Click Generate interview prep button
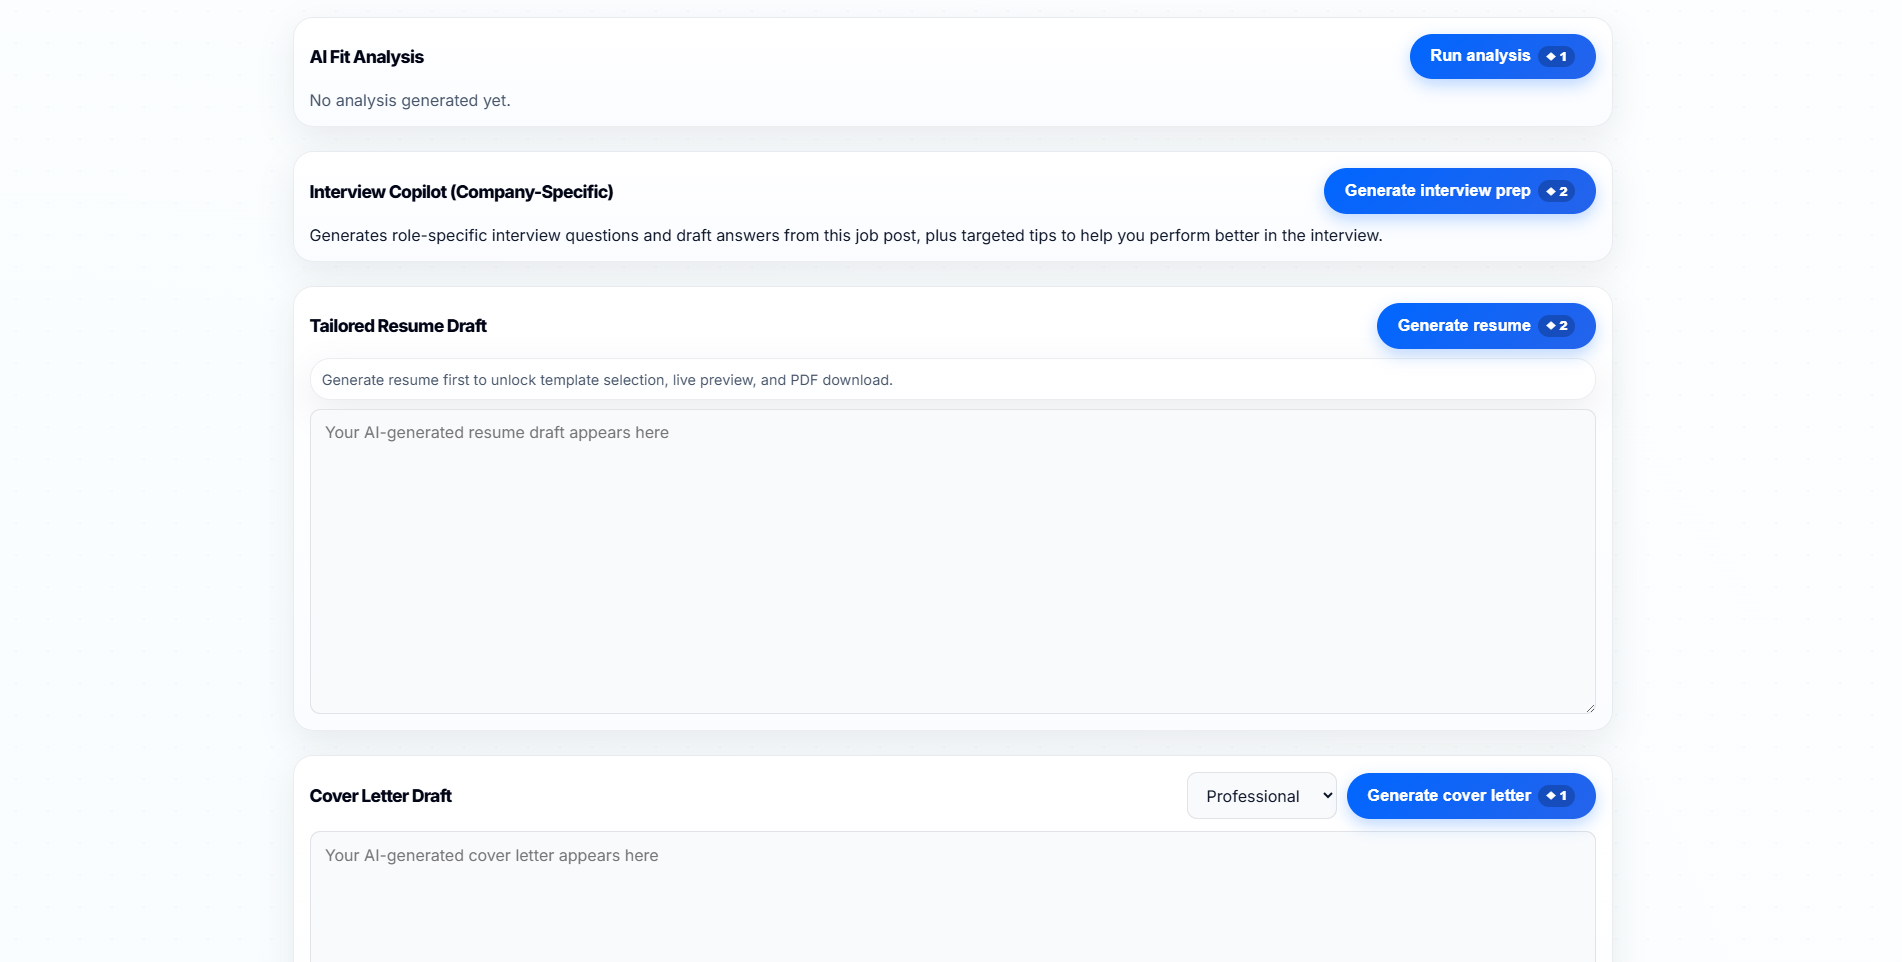The width and height of the screenshot is (1902, 962). click(x=1459, y=191)
